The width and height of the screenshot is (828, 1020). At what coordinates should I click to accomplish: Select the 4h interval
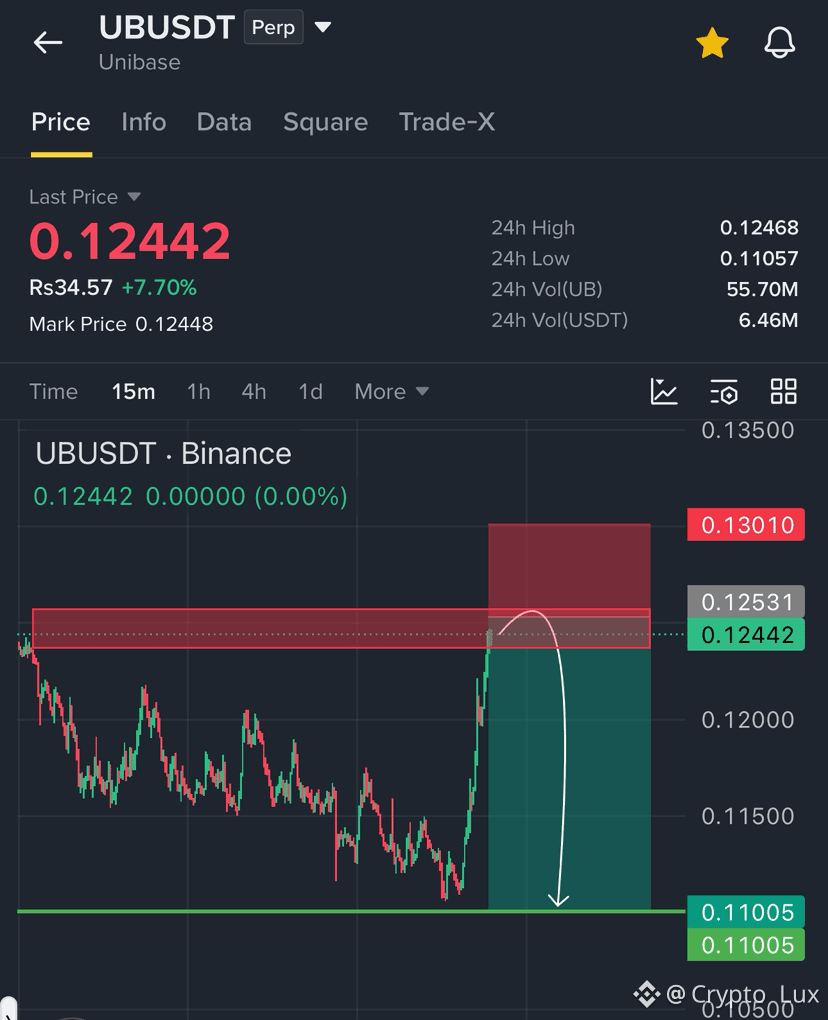254,392
